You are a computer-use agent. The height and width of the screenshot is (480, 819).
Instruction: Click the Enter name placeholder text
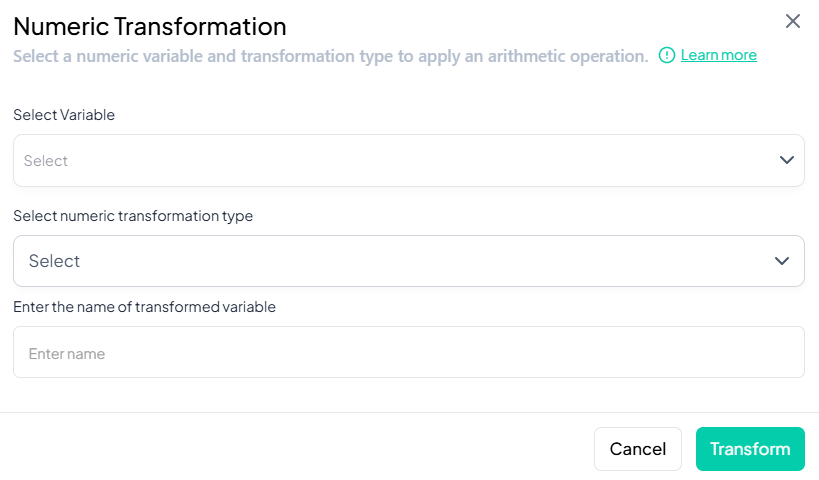click(x=67, y=354)
